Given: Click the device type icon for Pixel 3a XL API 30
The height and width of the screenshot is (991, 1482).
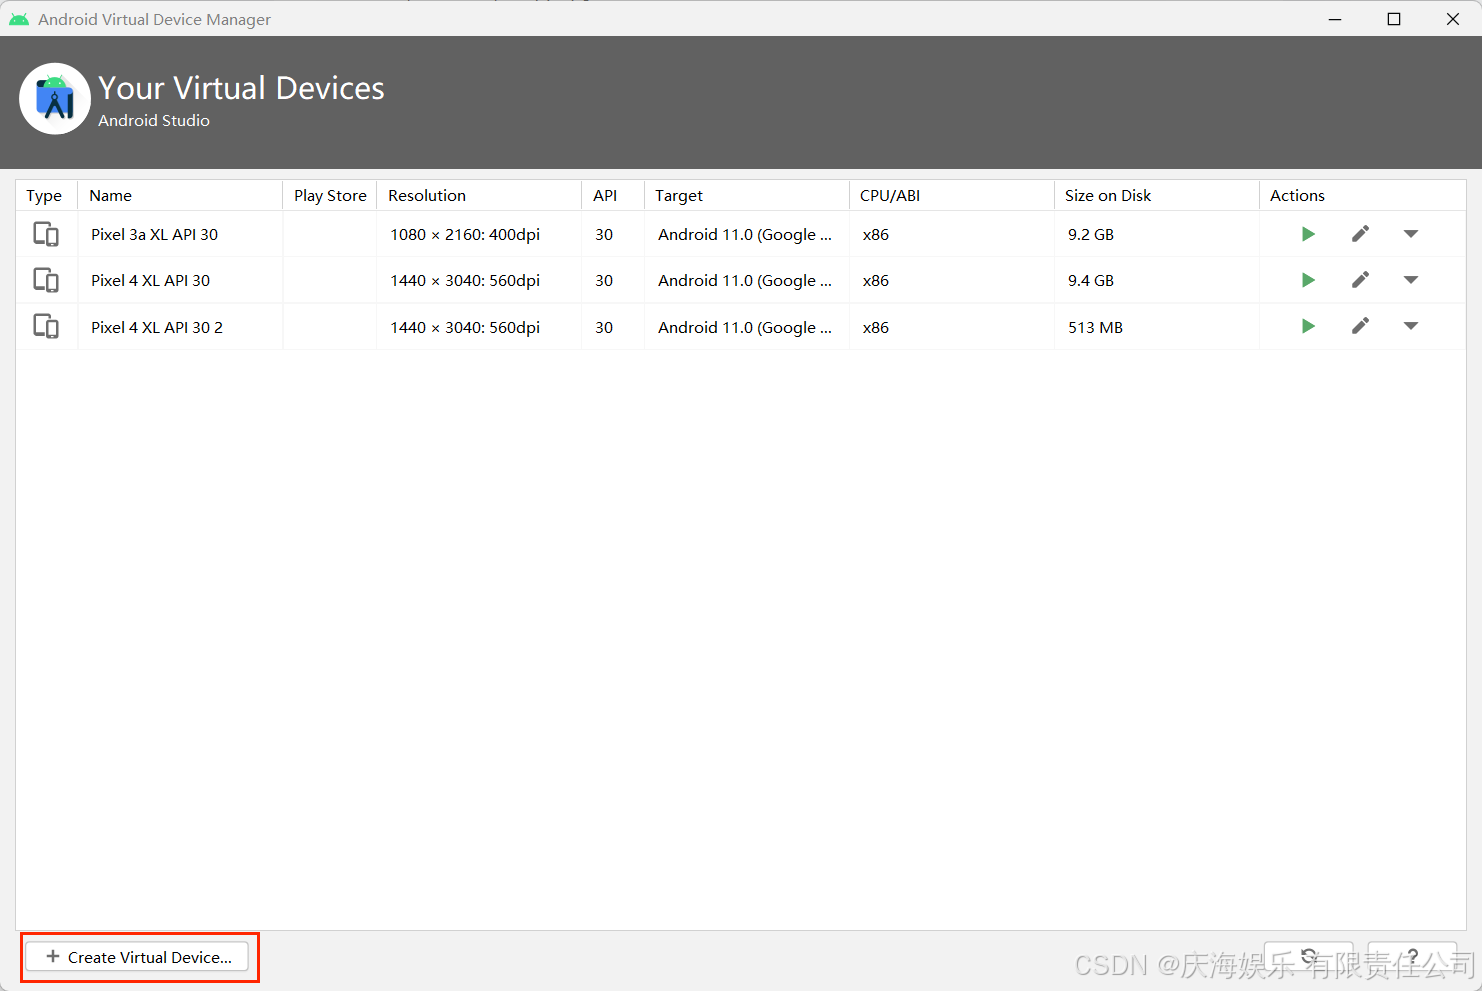Looking at the screenshot, I should [x=46, y=234].
